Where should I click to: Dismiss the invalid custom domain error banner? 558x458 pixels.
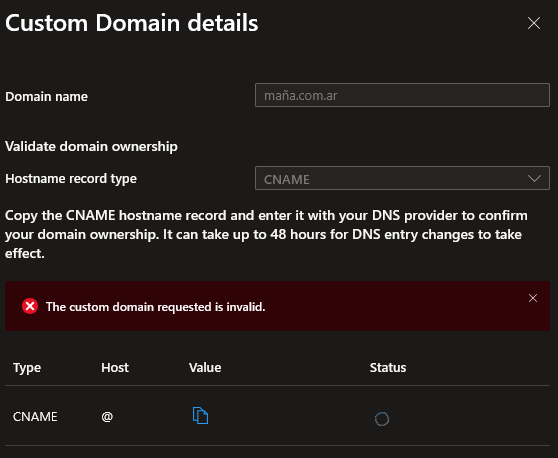tap(533, 298)
